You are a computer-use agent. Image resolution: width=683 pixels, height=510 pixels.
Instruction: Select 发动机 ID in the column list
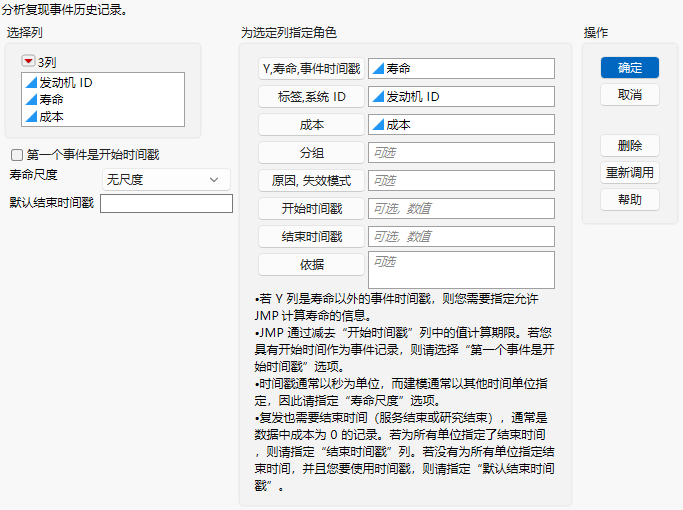(103, 82)
